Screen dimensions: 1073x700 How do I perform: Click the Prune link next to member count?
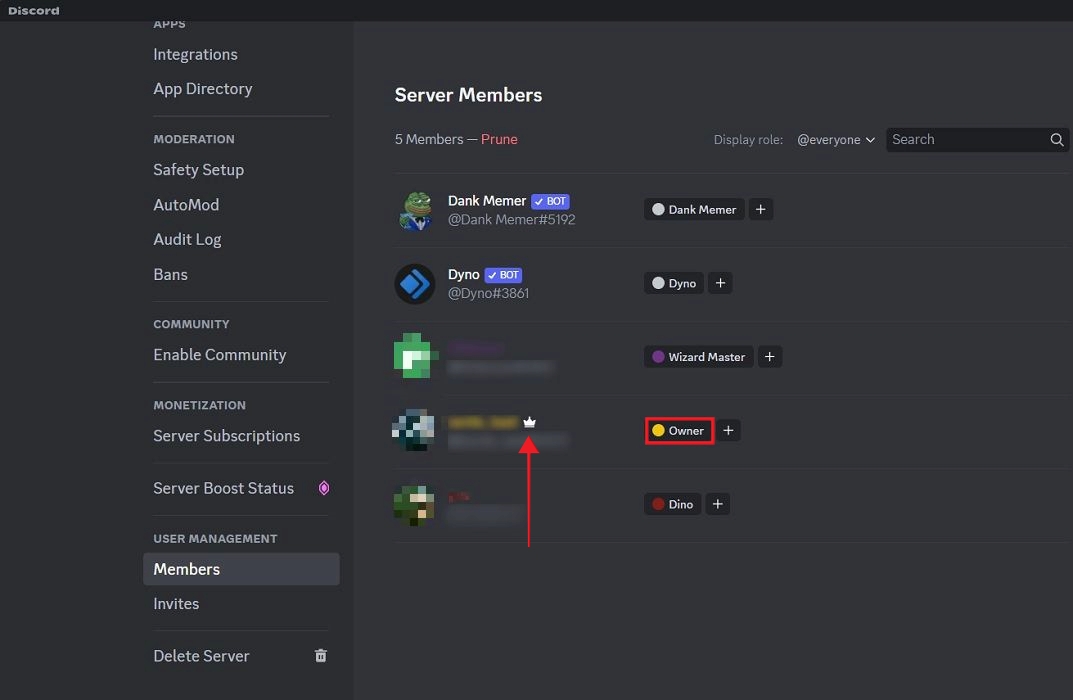[x=499, y=139]
